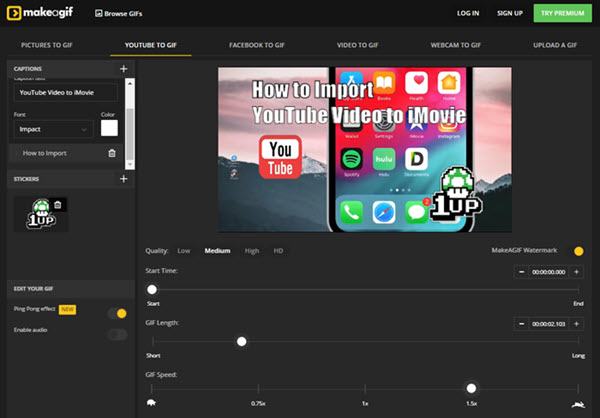Add a new caption with plus icon

pyautogui.click(x=124, y=69)
